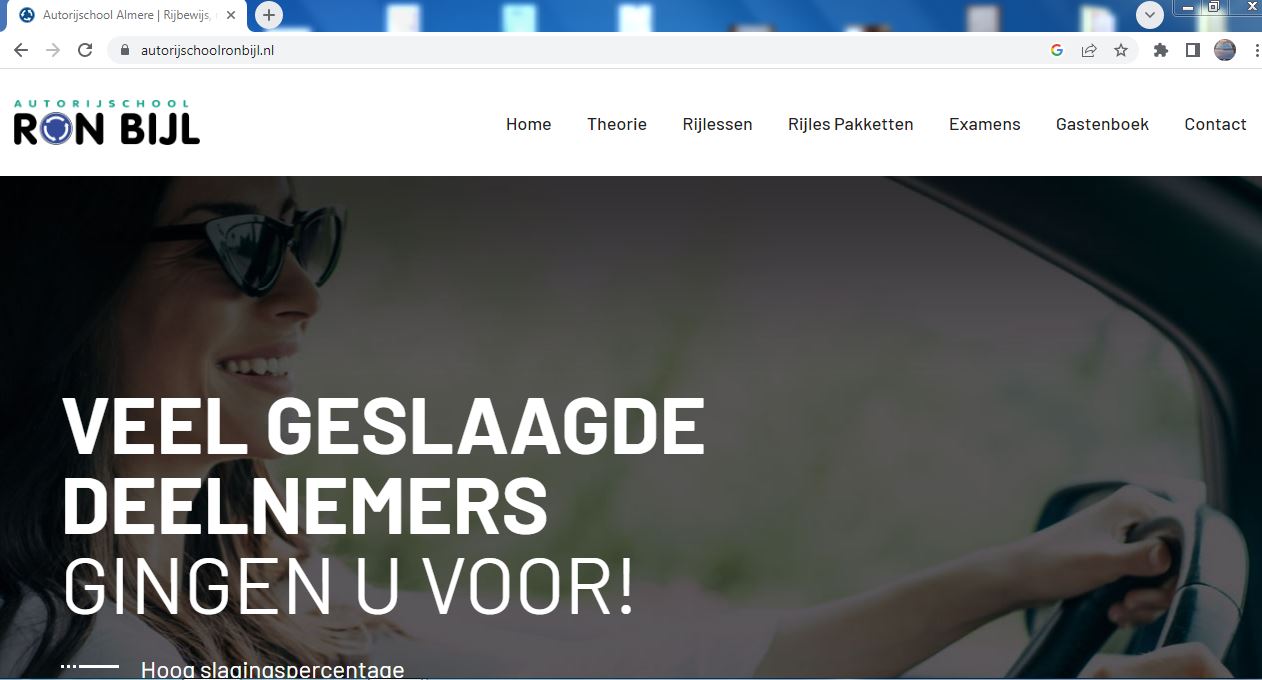The height and width of the screenshot is (680, 1262).
Task: Open the Rijles Pakketten menu item
Action: [851, 124]
